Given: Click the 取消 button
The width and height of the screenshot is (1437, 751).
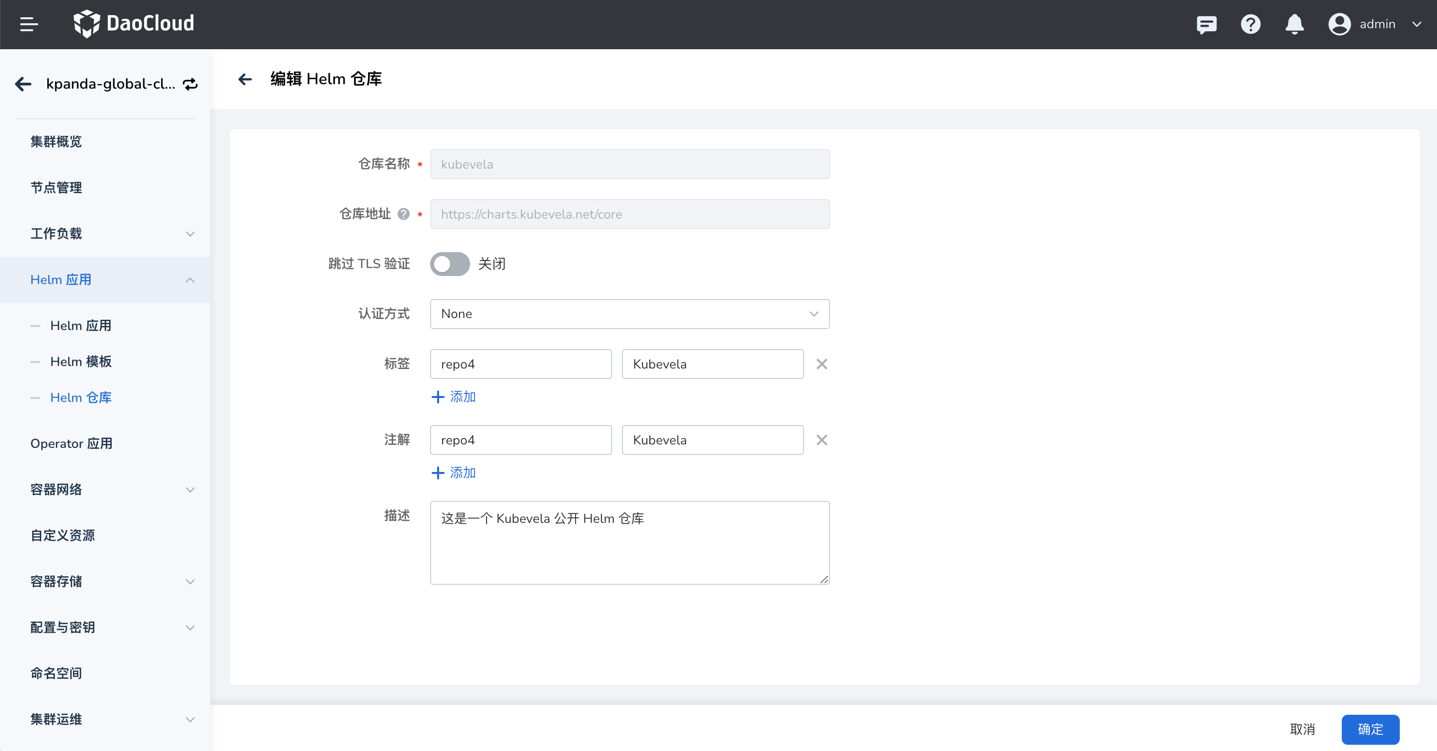Looking at the screenshot, I should click(x=1302, y=729).
